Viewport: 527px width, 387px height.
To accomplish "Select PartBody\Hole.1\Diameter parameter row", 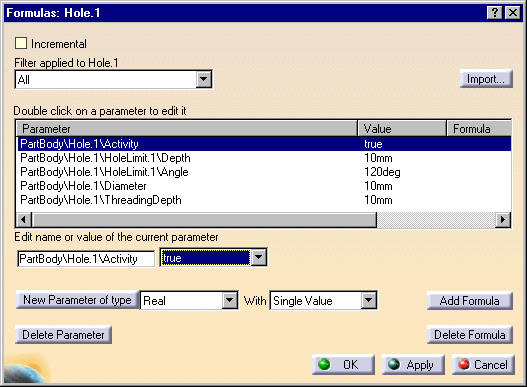I will pyautogui.click(x=264, y=186).
